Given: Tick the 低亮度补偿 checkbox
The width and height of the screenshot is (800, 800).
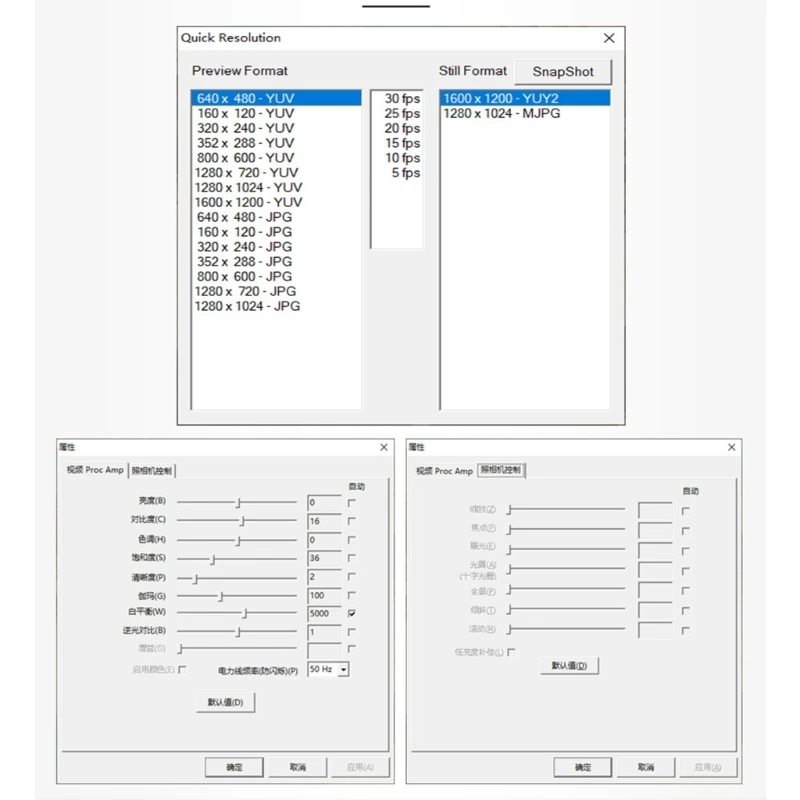Looking at the screenshot, I should click(x=511, y=652).
